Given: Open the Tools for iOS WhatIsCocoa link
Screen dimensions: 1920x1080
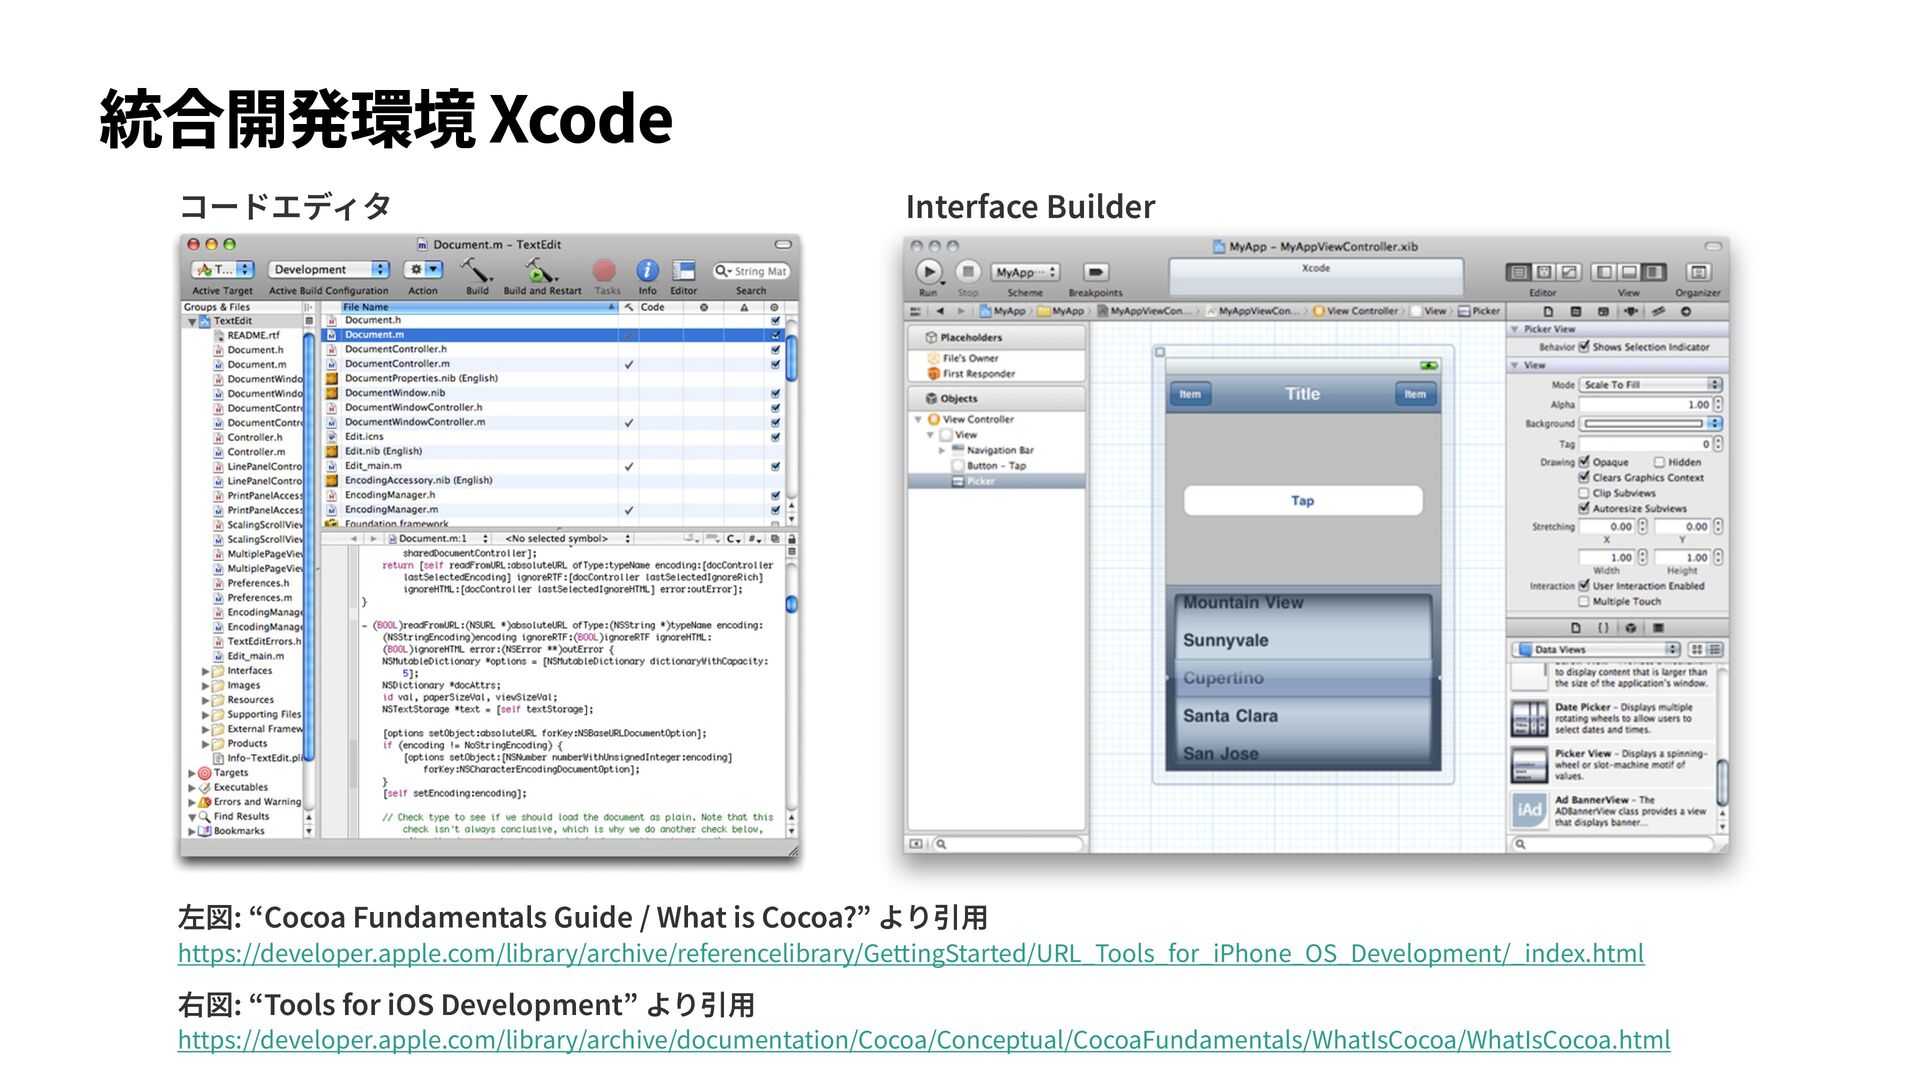Looking at the screenshot, I should click(x=924, y=1039).
